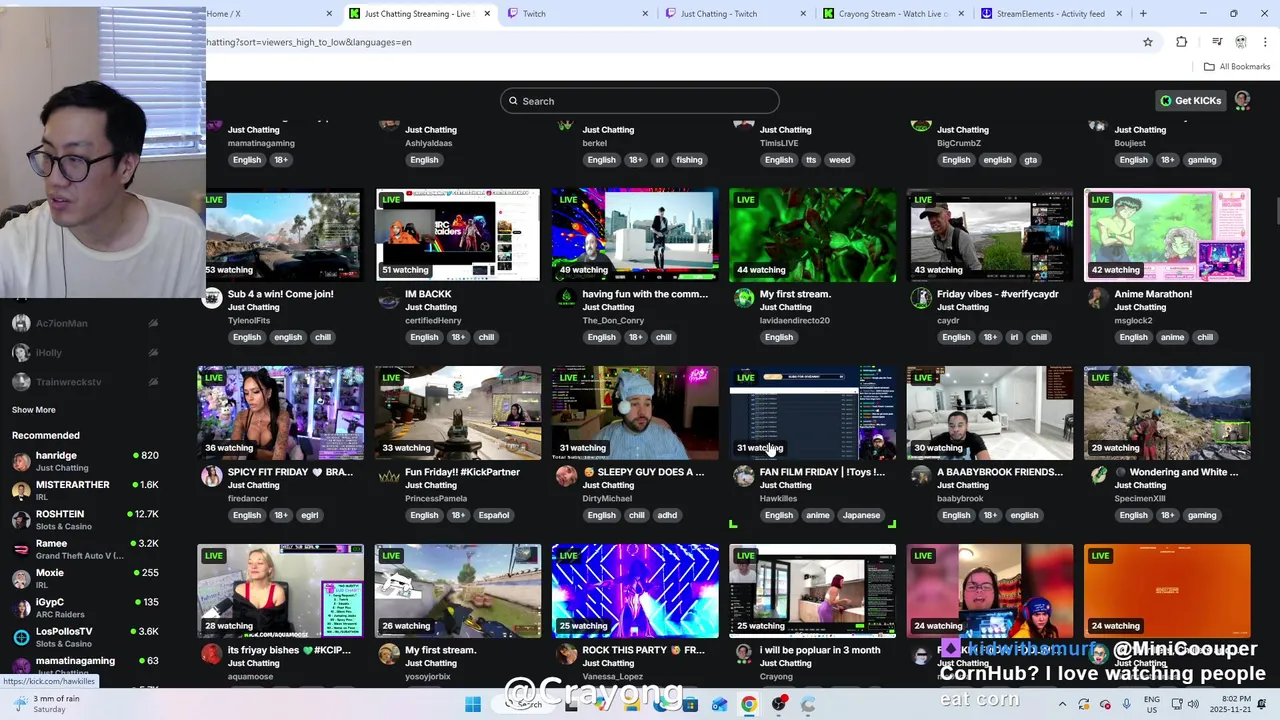The image size is (1280, 720).
Task: Click msglock2 channel avatar
Action: pyautogui.click(x=1098, y=298)
